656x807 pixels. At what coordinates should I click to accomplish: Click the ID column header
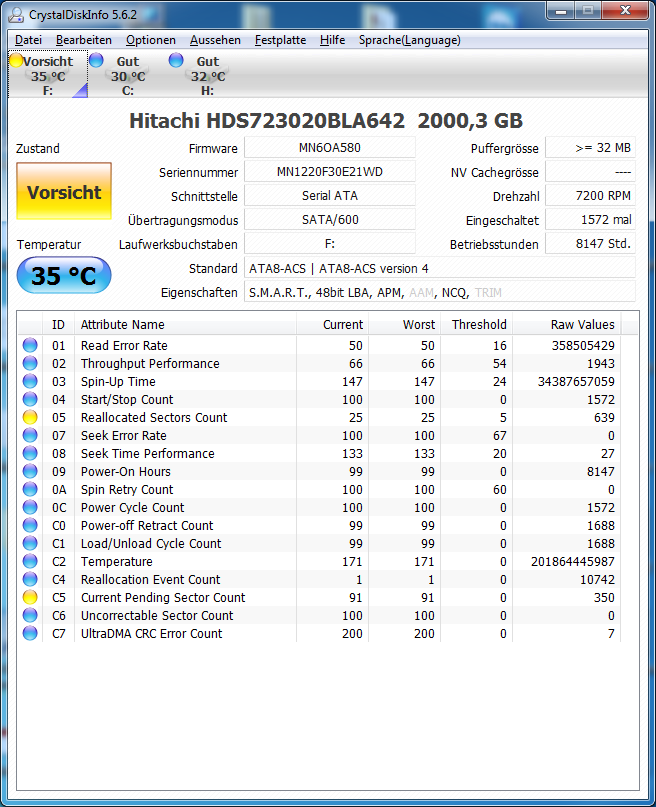[58, 324]
